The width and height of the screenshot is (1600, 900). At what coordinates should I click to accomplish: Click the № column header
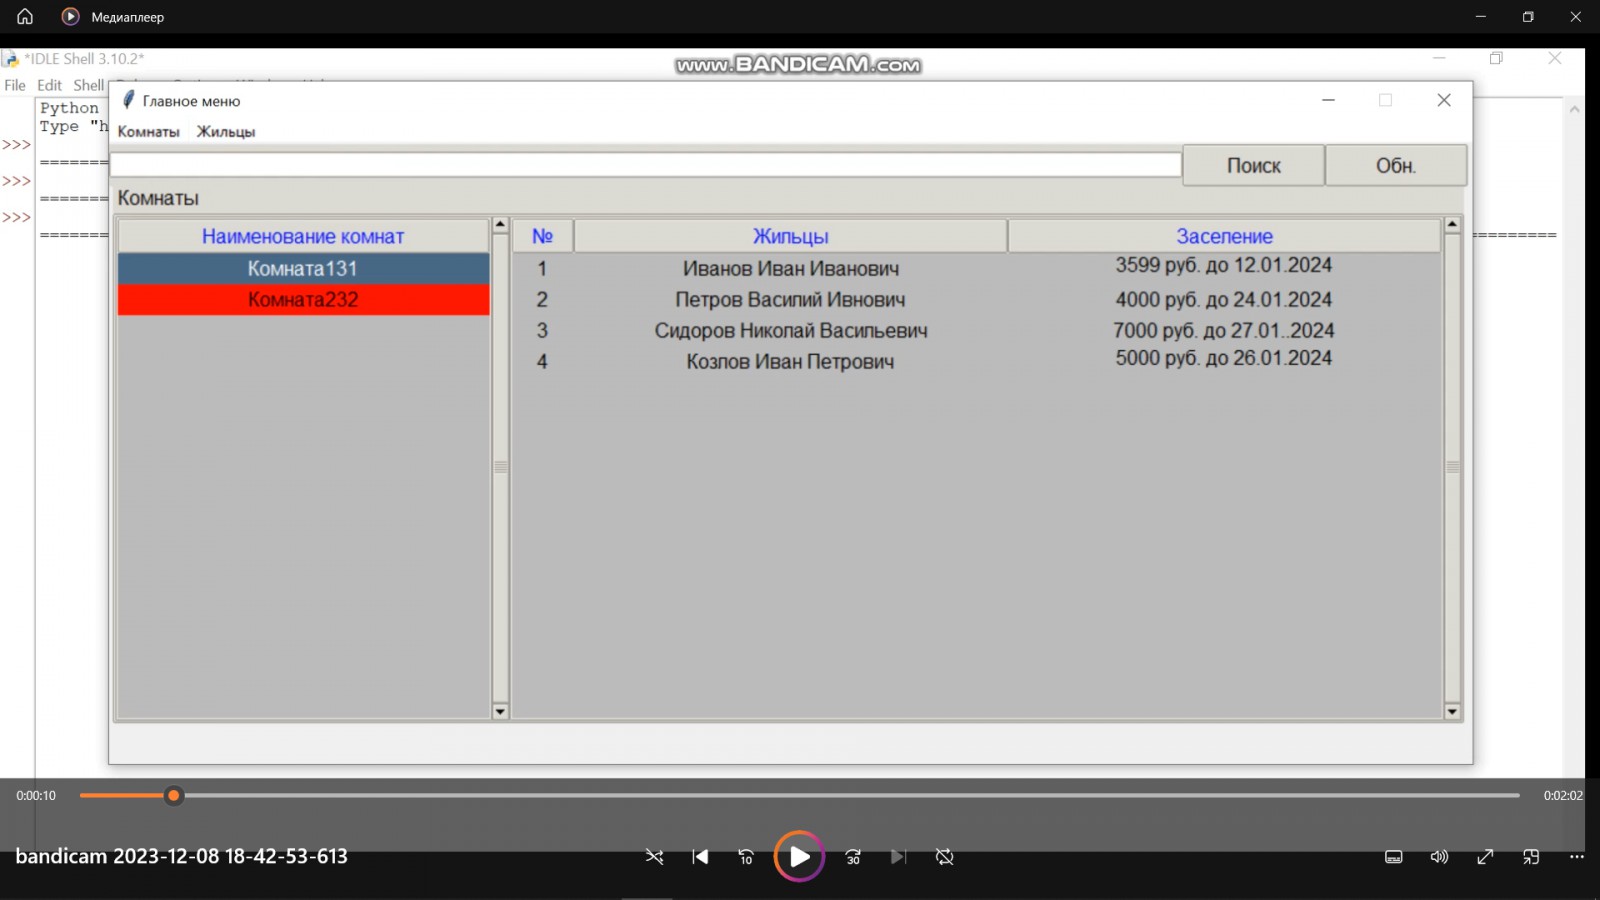tap(543, 236)
